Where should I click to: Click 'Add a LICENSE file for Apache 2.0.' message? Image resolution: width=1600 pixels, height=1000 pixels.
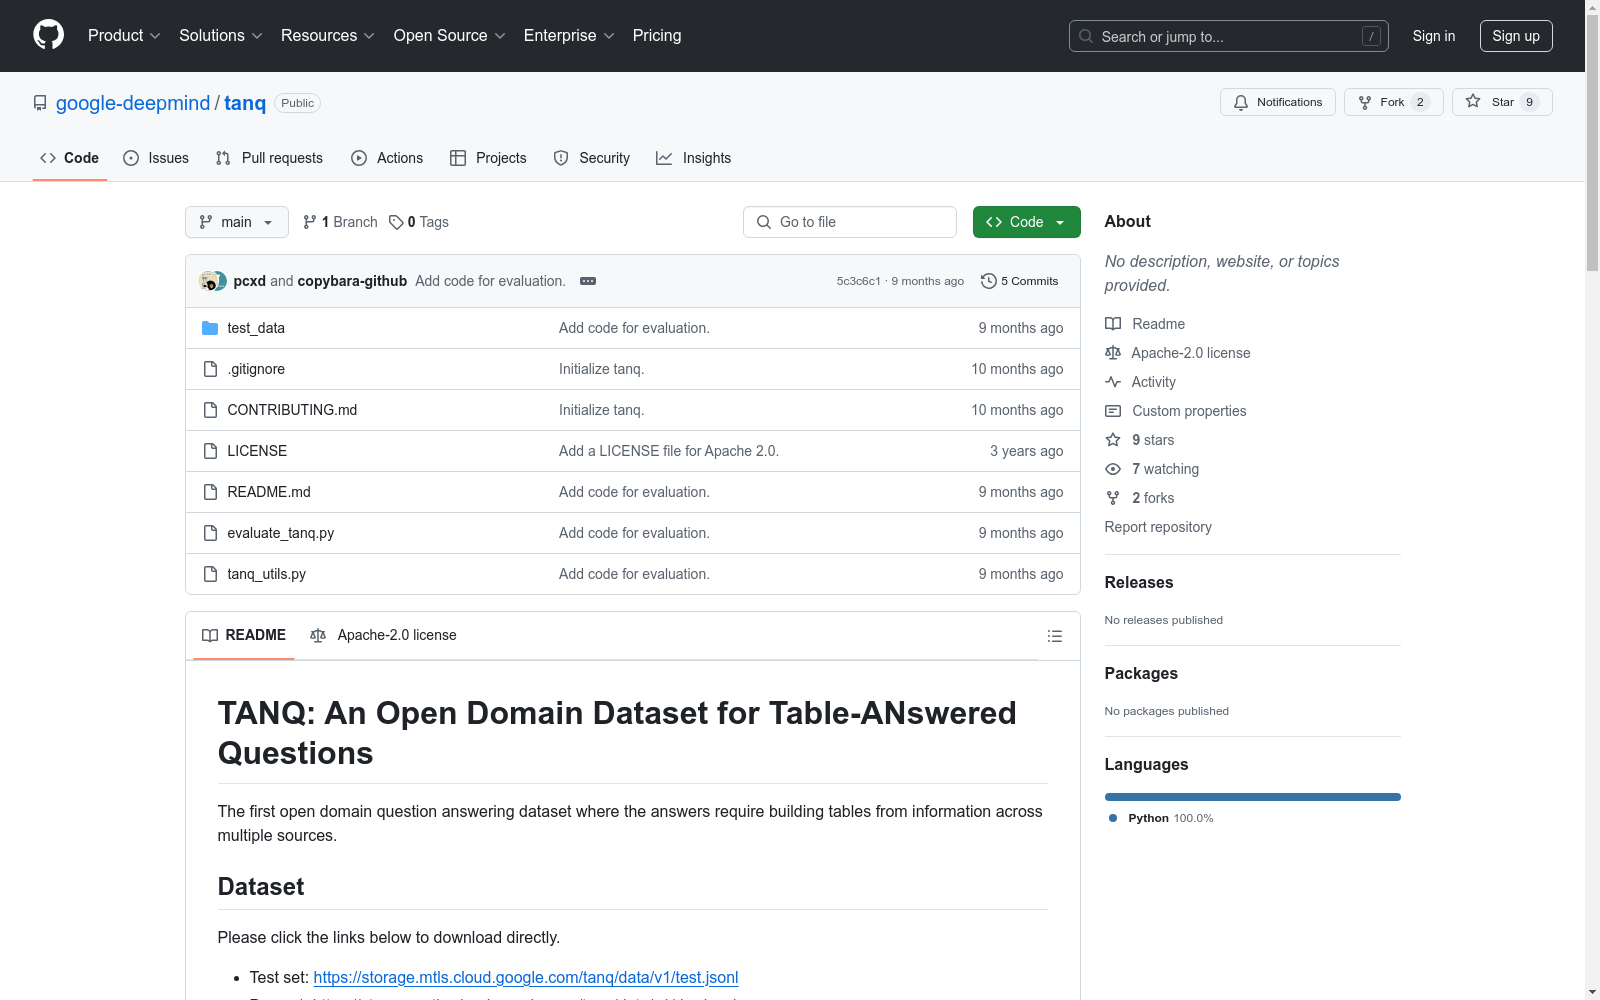pyautogui.click(x=669, y=451)
